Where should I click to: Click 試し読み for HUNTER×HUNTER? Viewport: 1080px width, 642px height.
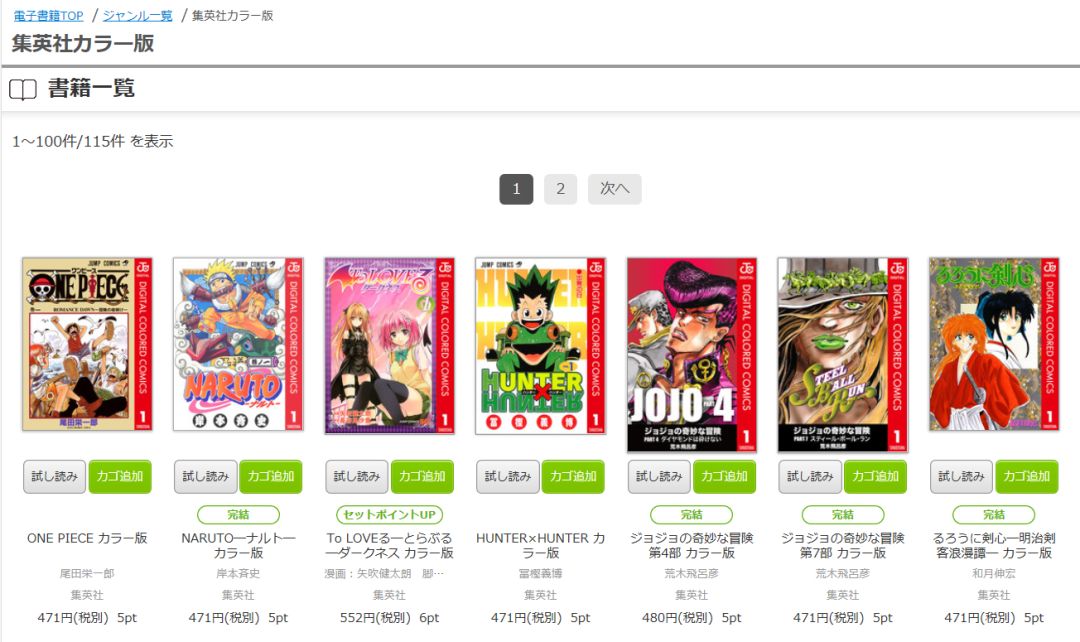[508, 477]
